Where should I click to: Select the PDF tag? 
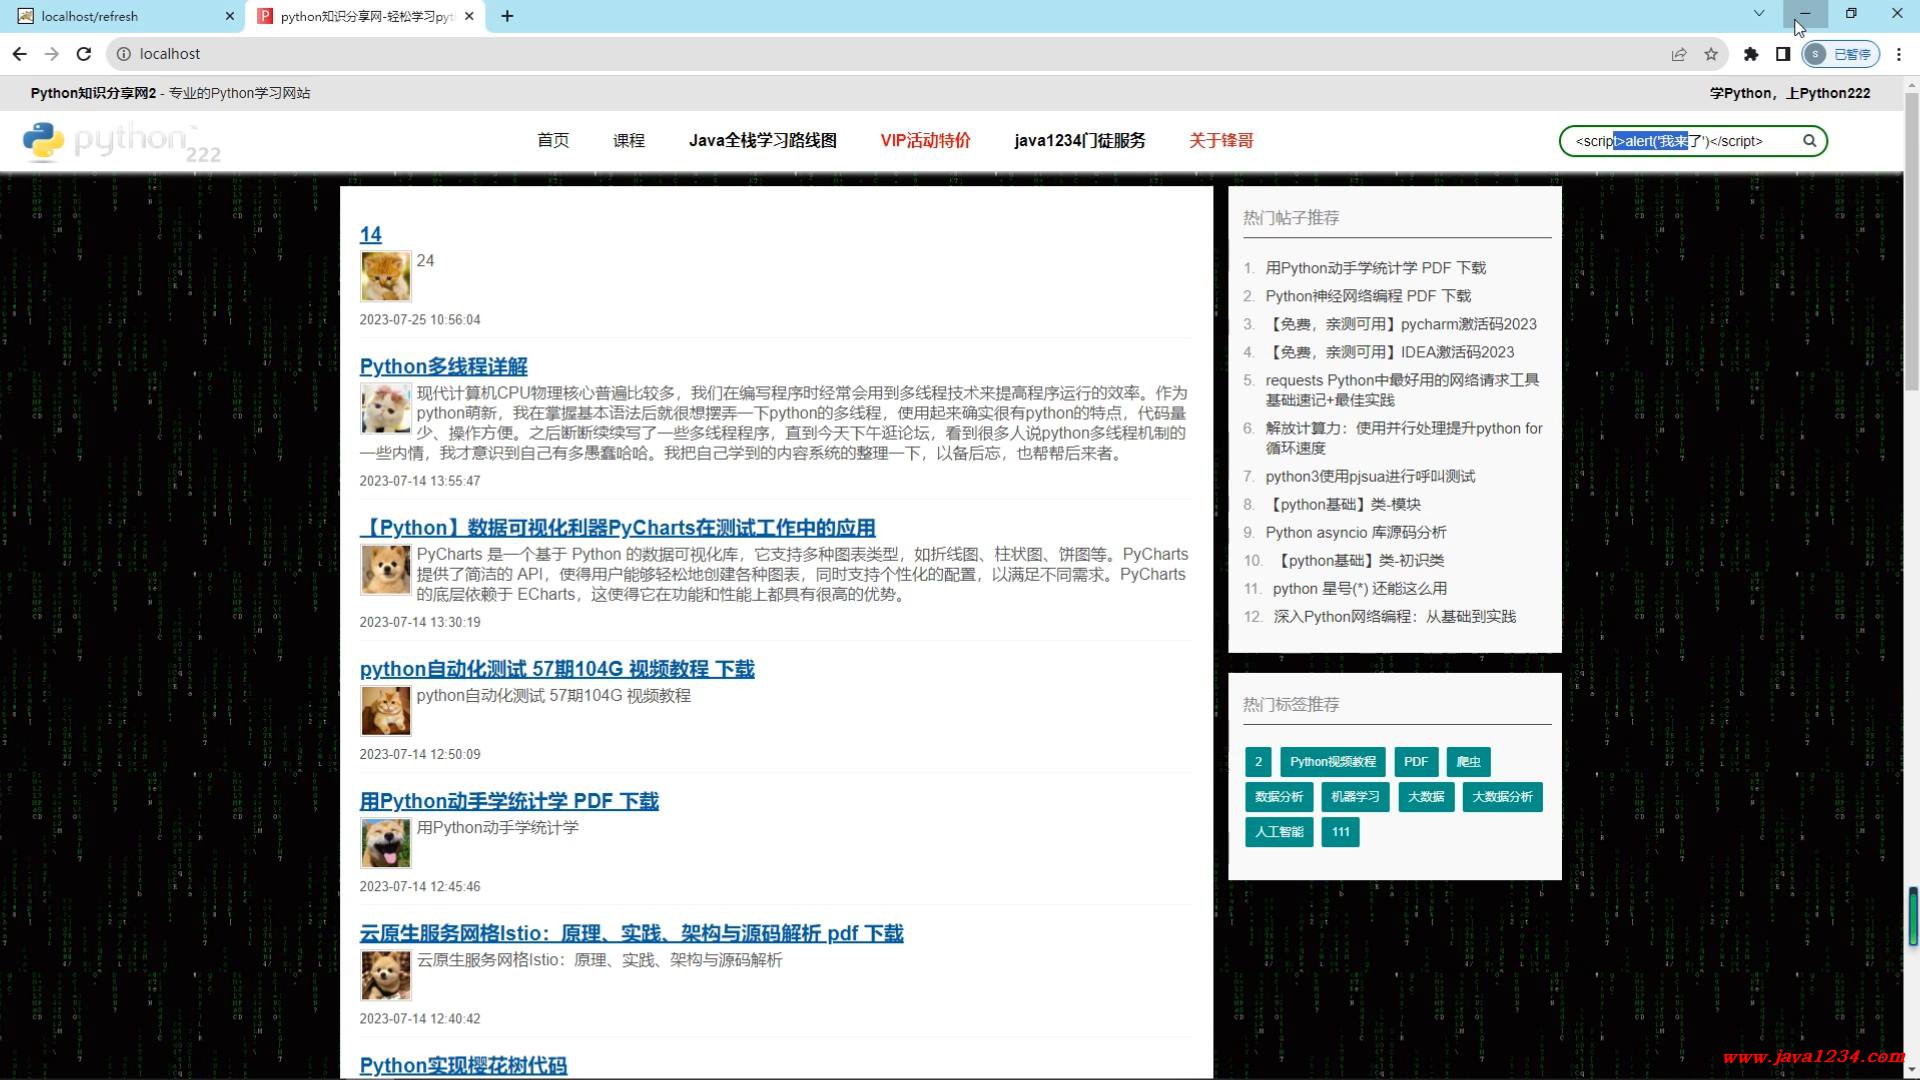tap(1416, 762)
